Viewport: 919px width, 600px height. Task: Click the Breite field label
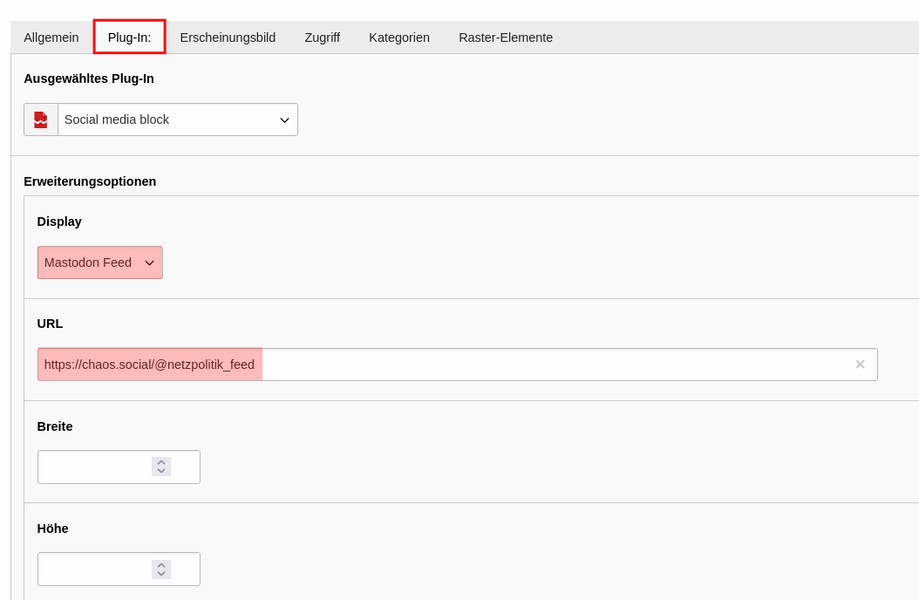[55, 427]
